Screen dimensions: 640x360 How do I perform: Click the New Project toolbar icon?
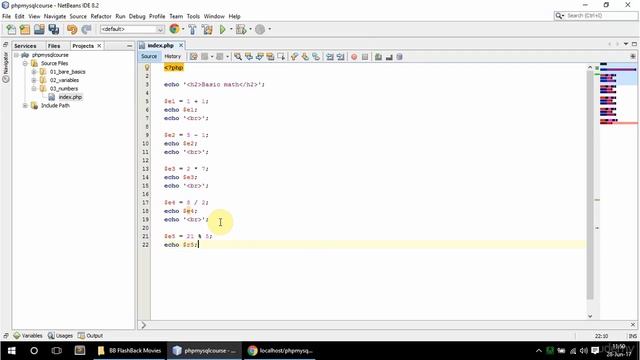[x=25, y=29]
